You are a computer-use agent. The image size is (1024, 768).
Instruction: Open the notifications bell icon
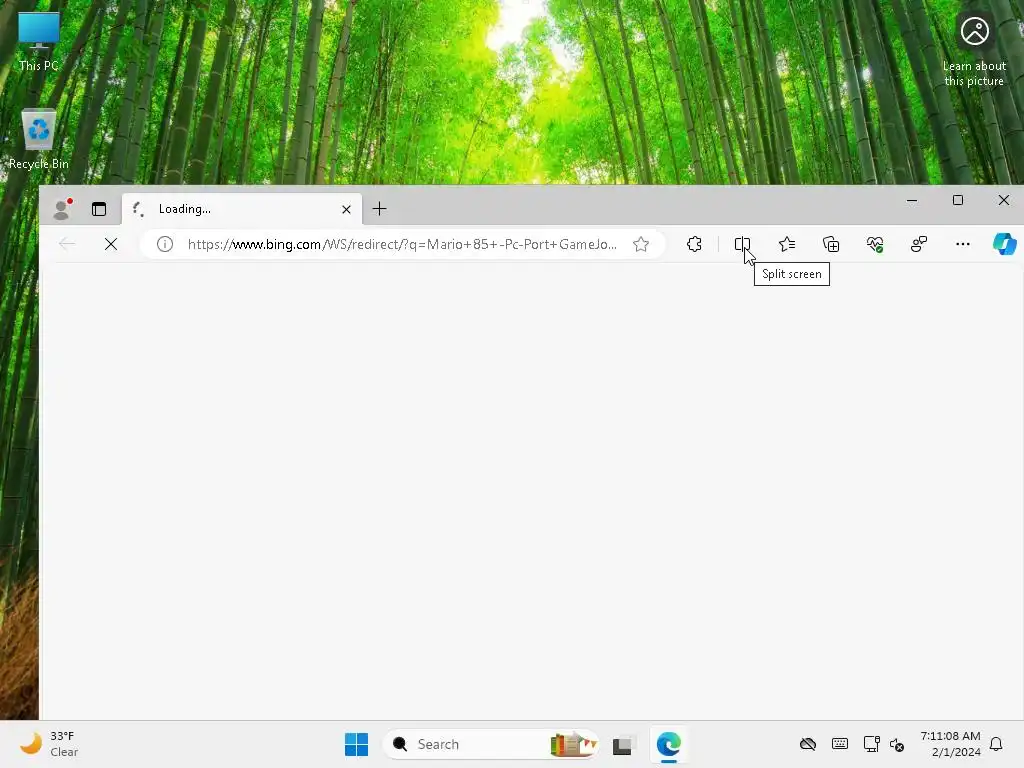pos(997,744)
